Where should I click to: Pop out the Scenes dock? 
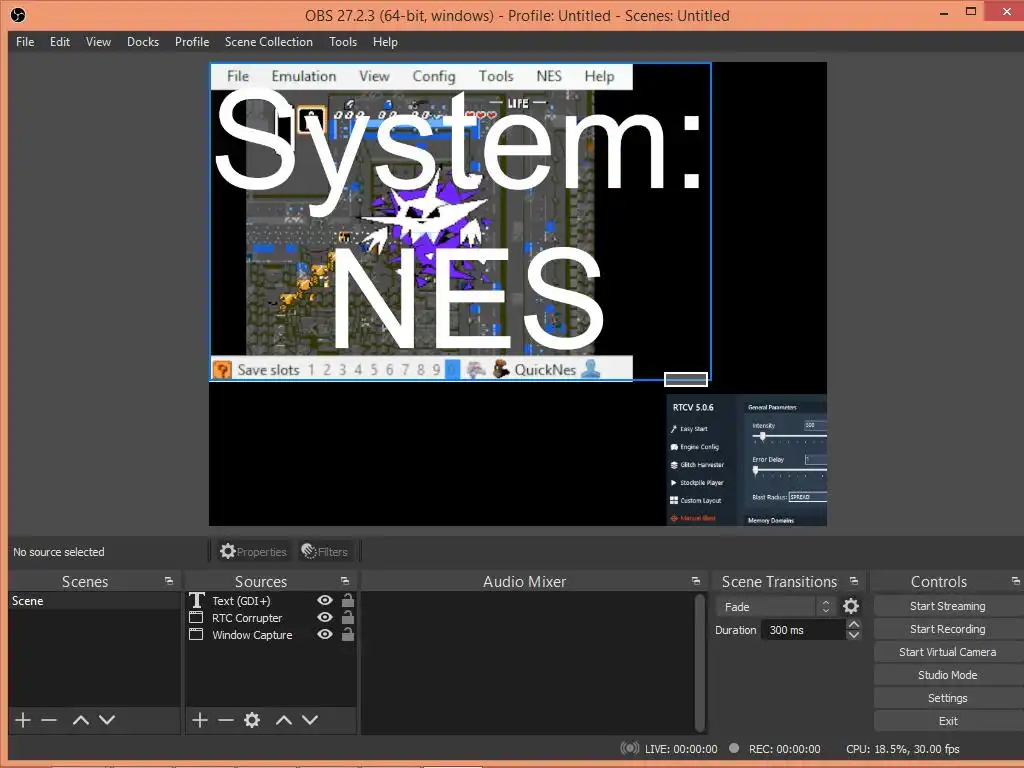point(168,581)
